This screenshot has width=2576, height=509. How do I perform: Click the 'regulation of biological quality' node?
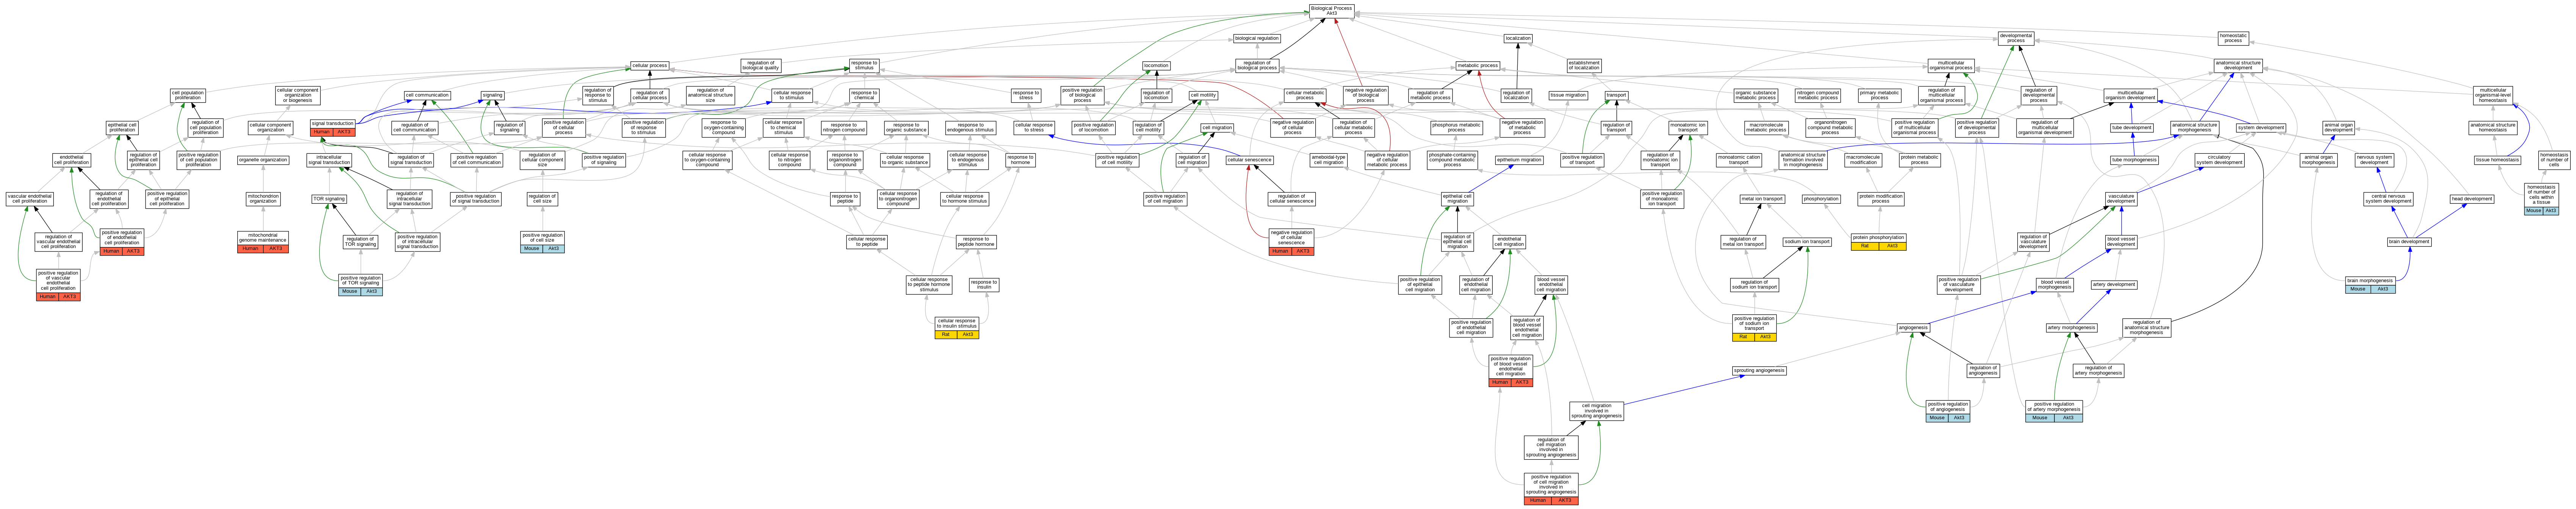point(761,66)
